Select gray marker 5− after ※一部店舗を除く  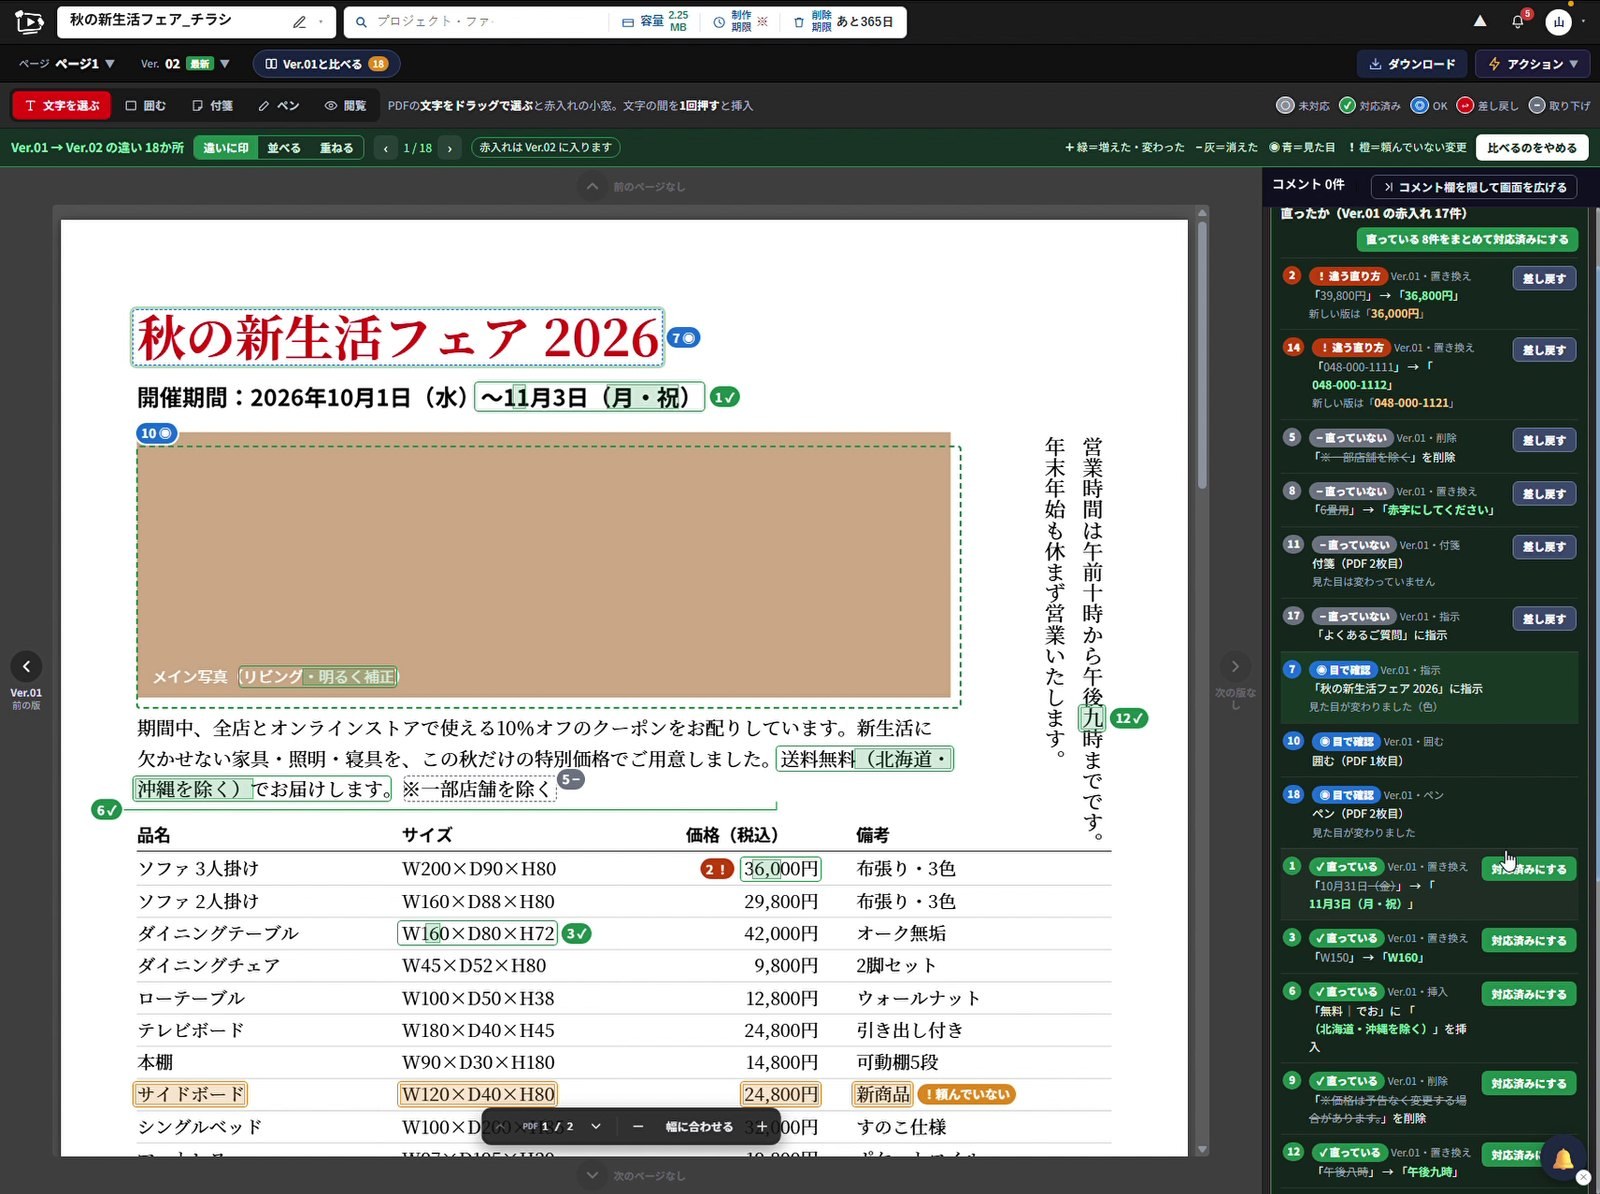(x=570, y=779)
